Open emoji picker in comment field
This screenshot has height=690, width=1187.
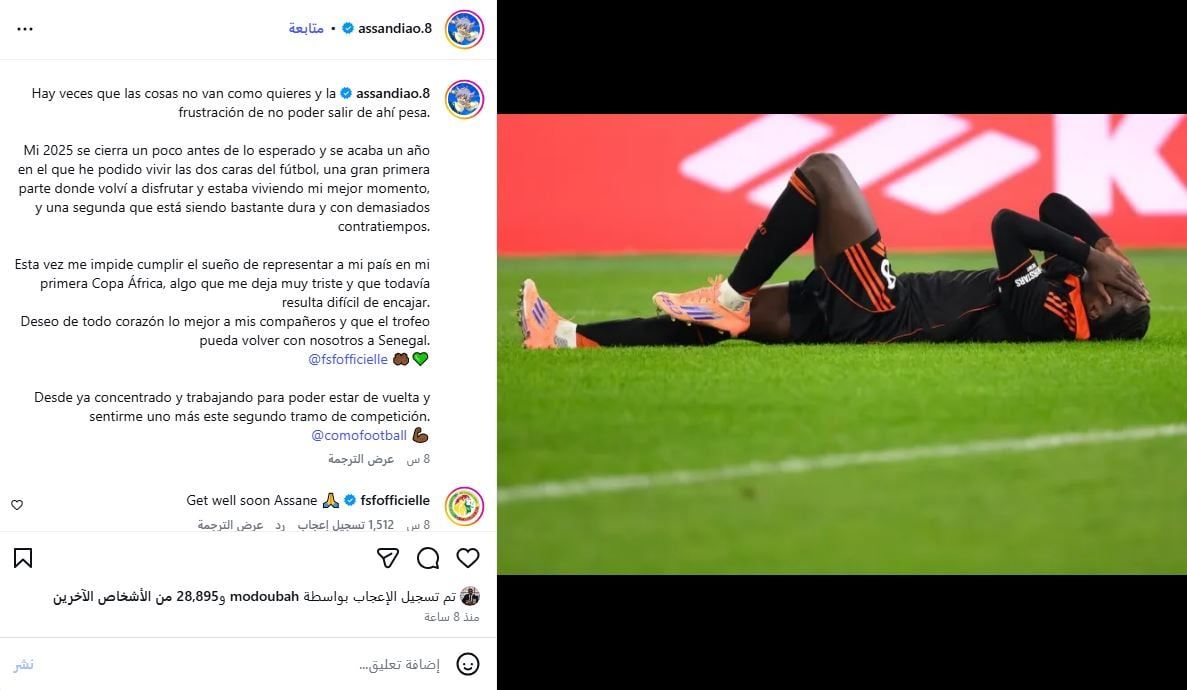tap(468, 664)
